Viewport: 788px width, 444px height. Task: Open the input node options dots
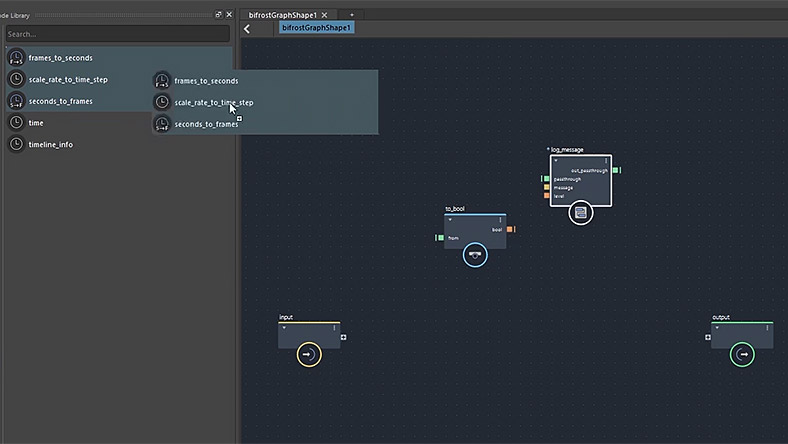[334, 328]
